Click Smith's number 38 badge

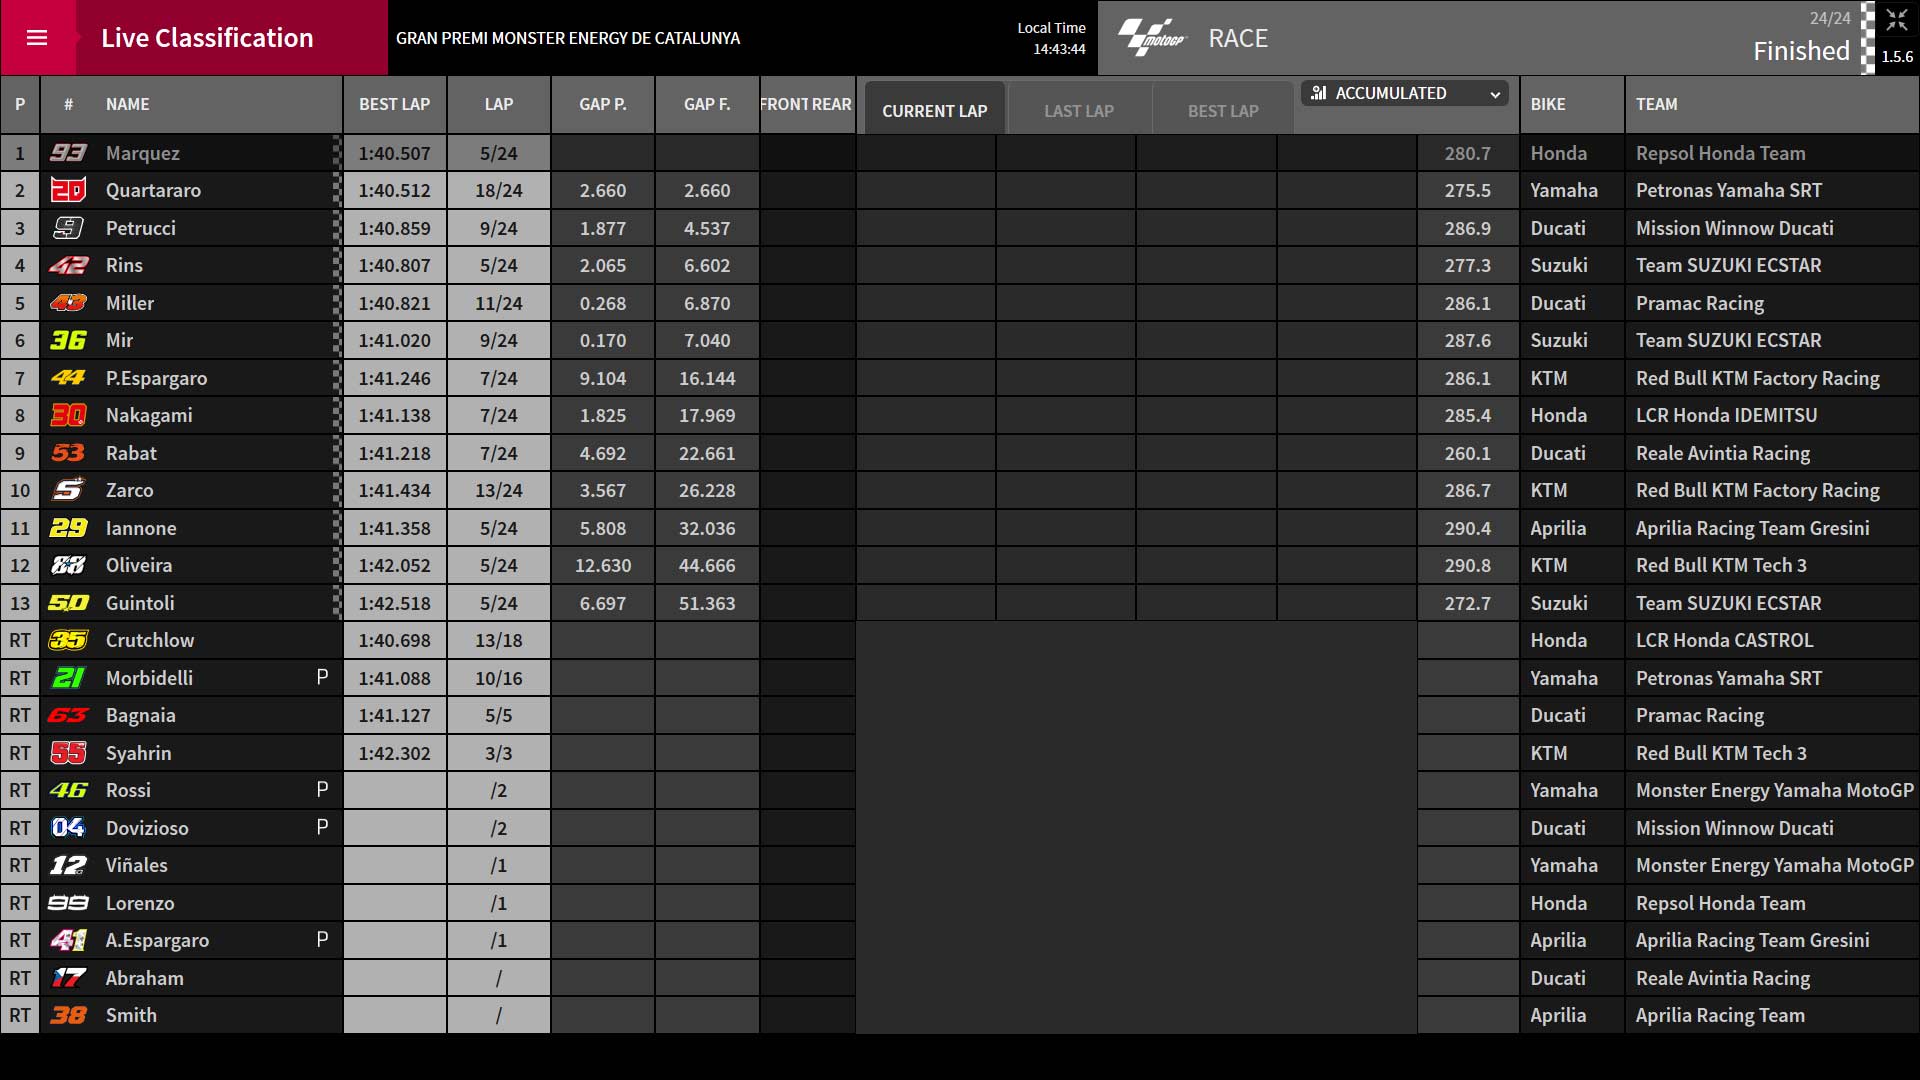point(68,1015)
